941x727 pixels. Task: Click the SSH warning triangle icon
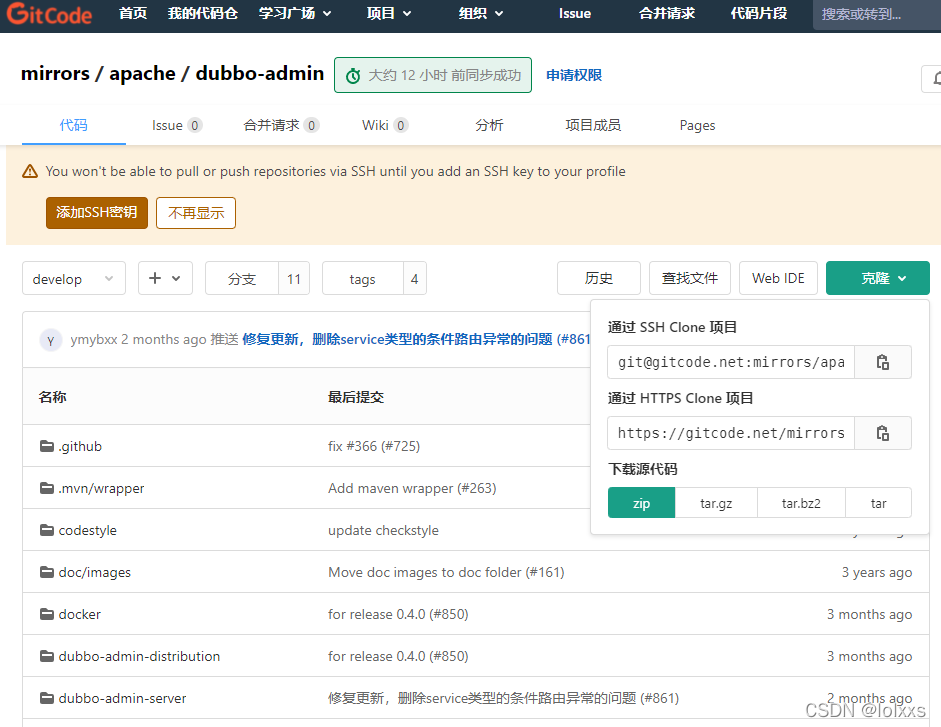click(30, 172)
